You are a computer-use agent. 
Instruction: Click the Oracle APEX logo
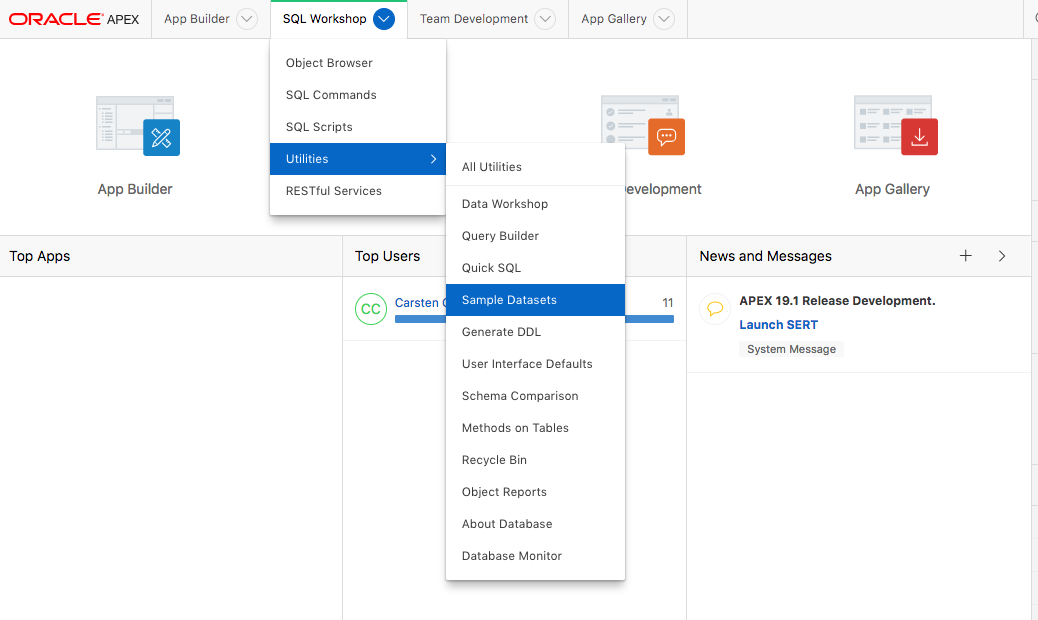click(75, 19)
